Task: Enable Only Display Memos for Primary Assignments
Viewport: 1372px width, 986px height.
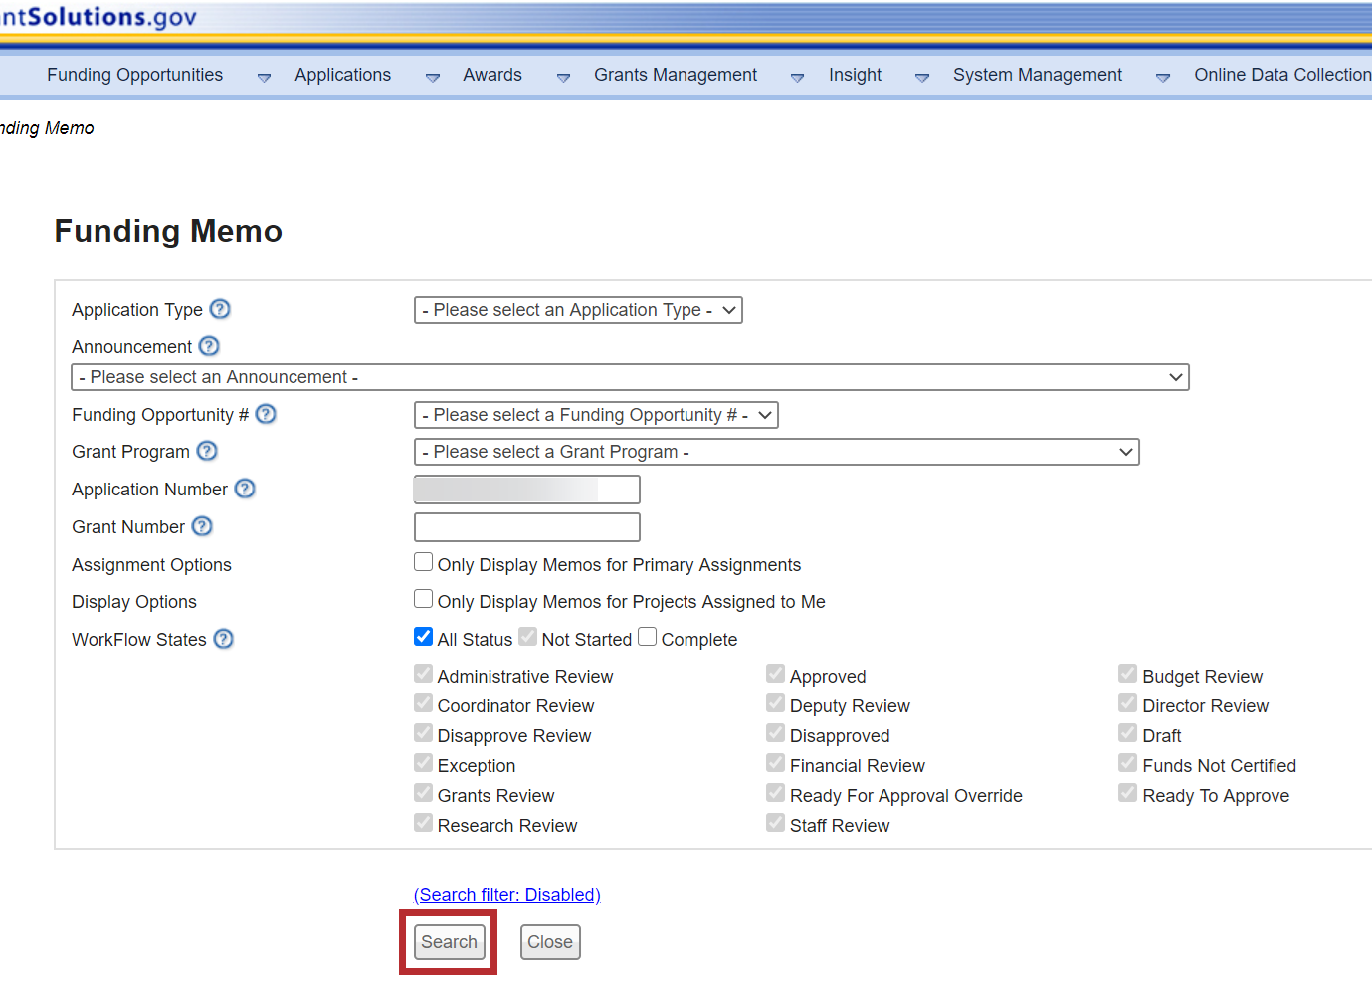Action: 424,562
